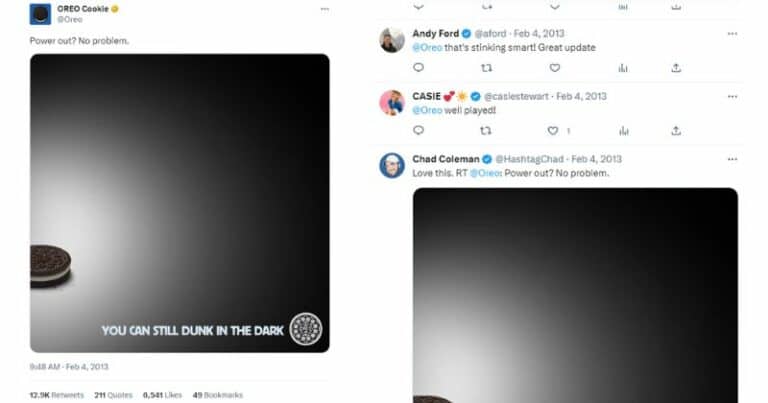Retweet CASIE's 'well played' tweet

click(487, 131)
